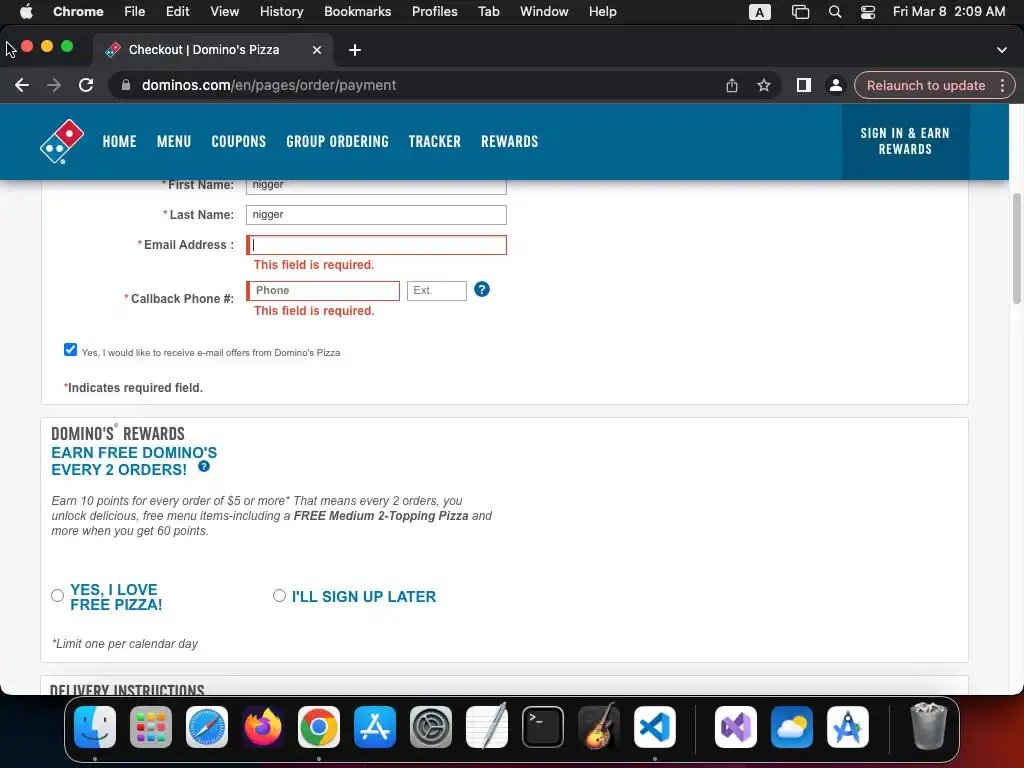Image resolution: width=1024 pixels, height=768 pixels.
Task: Click the Domino's logo icon
Action: tap(62, 141)
